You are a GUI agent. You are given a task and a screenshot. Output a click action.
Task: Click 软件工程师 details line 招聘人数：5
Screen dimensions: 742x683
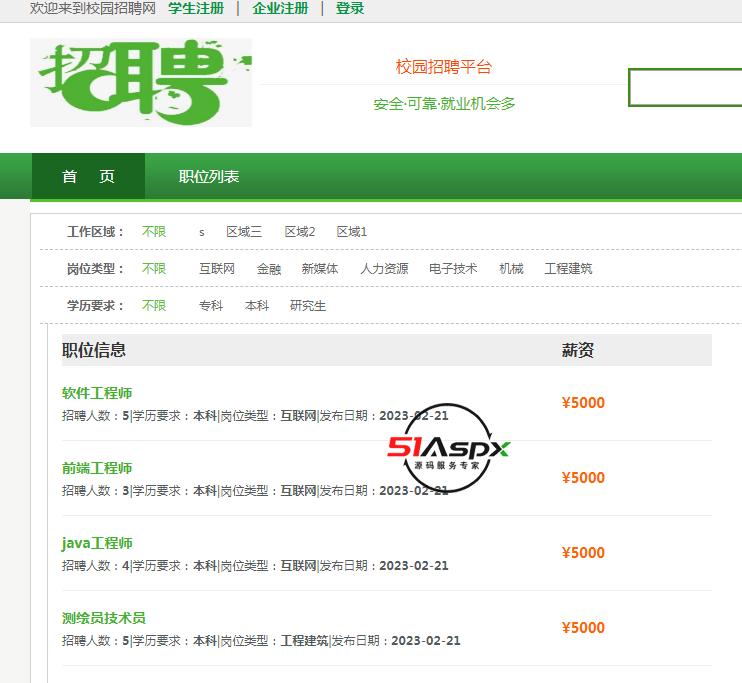pyautogui.click(x=255, y=416)
